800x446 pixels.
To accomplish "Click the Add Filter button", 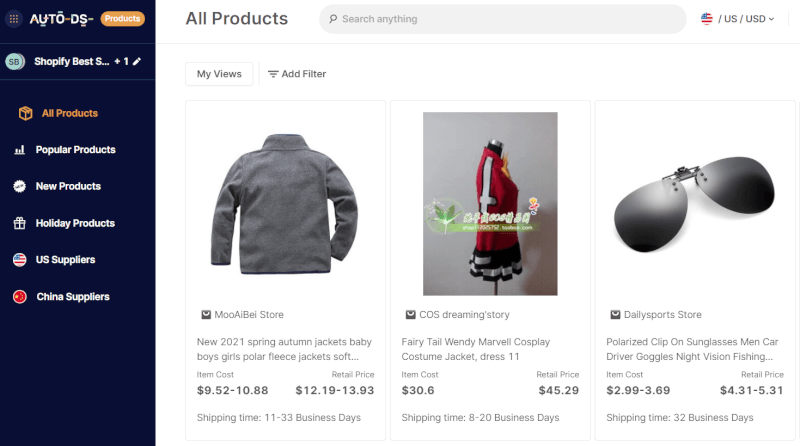I will 296,74.
